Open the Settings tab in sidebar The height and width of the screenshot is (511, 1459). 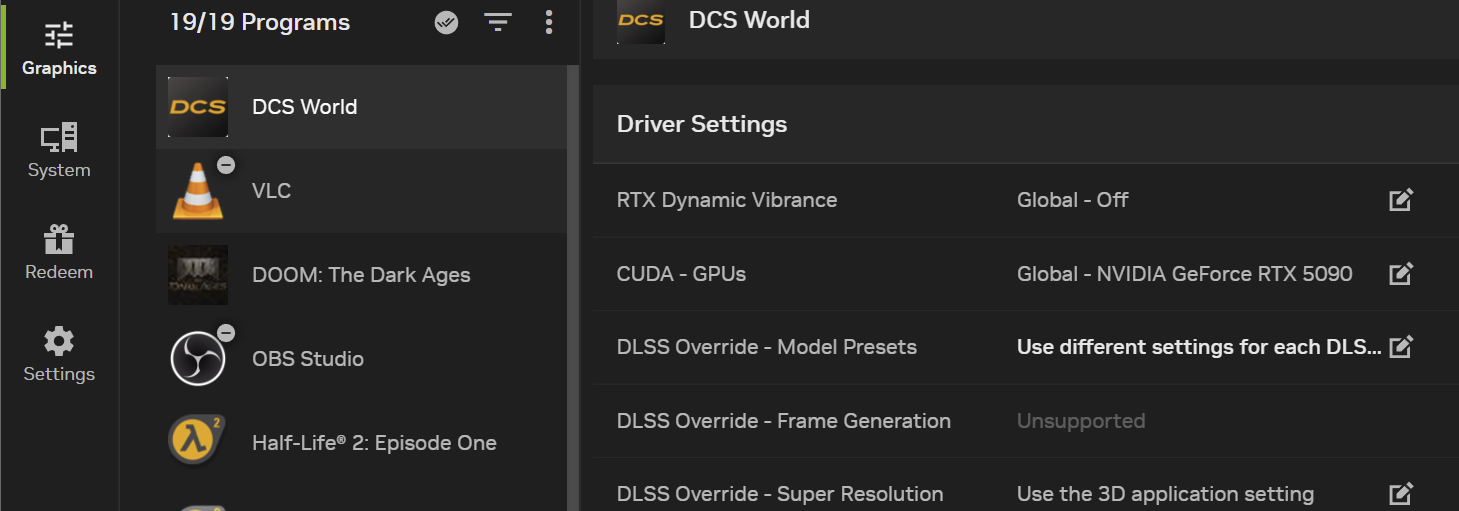coord(59,354)
